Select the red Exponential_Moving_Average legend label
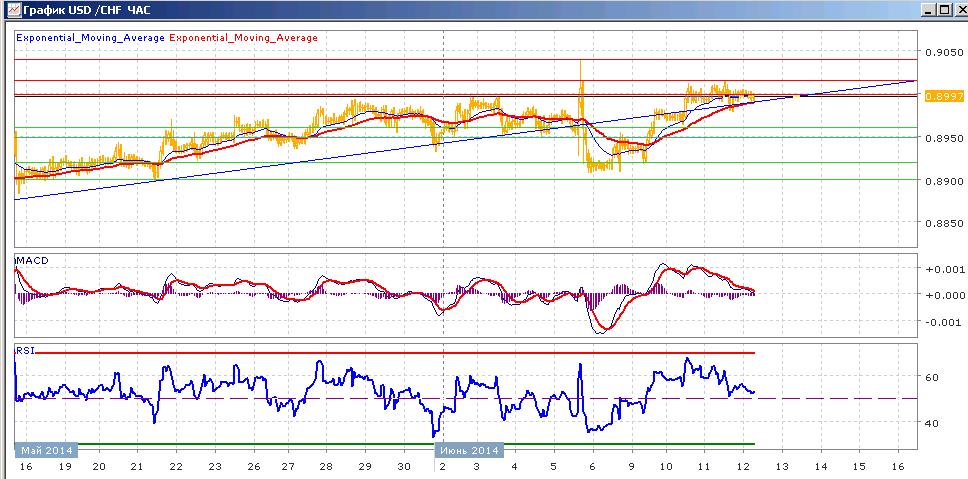The height and width of the screenshot is (479, 968). pos(243,38)
